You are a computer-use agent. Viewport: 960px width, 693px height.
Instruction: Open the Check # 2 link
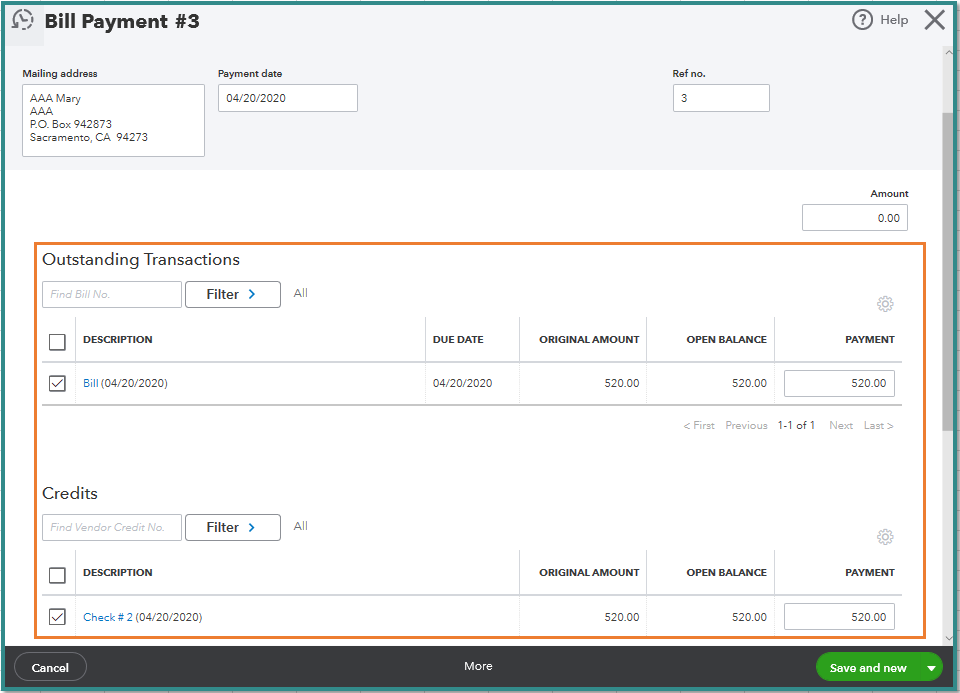coord(108,617)
